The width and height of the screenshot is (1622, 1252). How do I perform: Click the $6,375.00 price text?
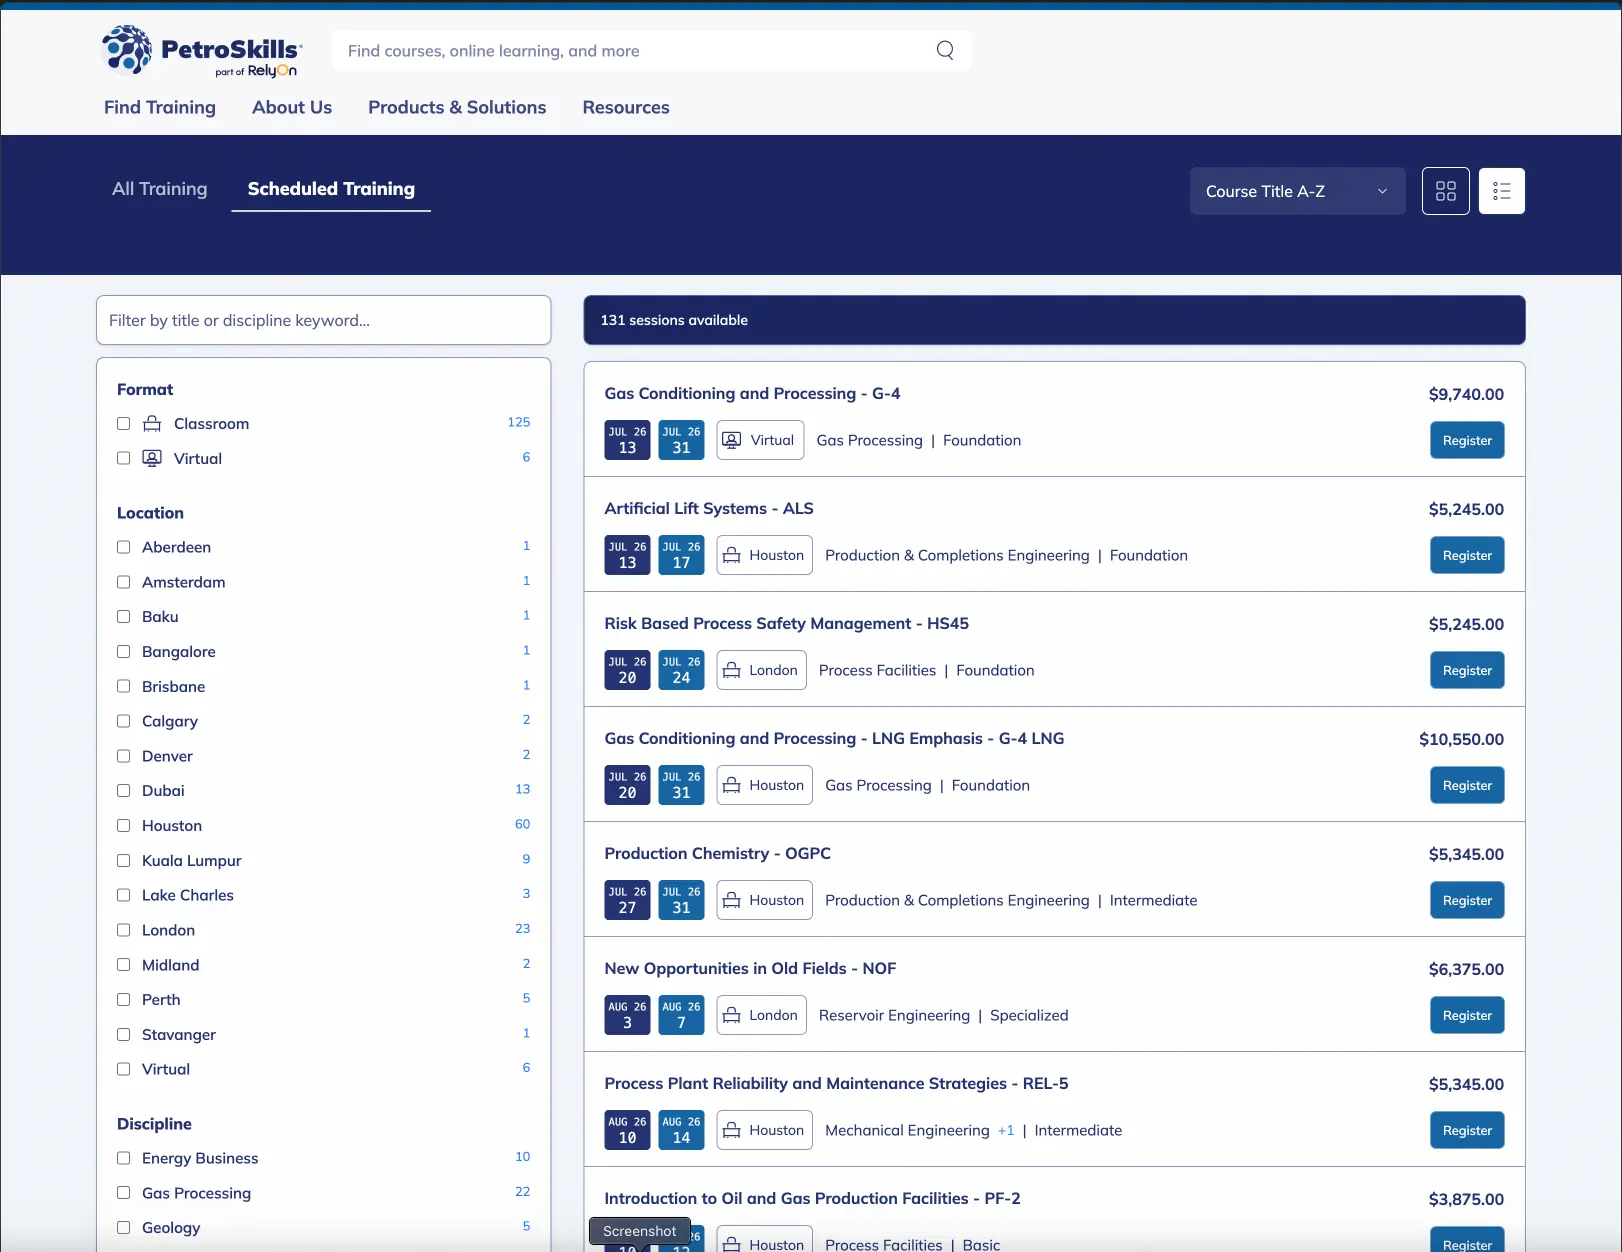1466,969
